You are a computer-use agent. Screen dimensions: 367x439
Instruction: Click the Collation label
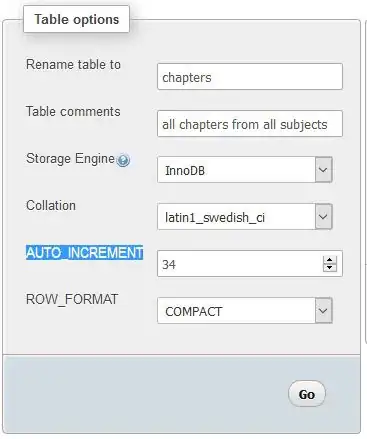51,205
